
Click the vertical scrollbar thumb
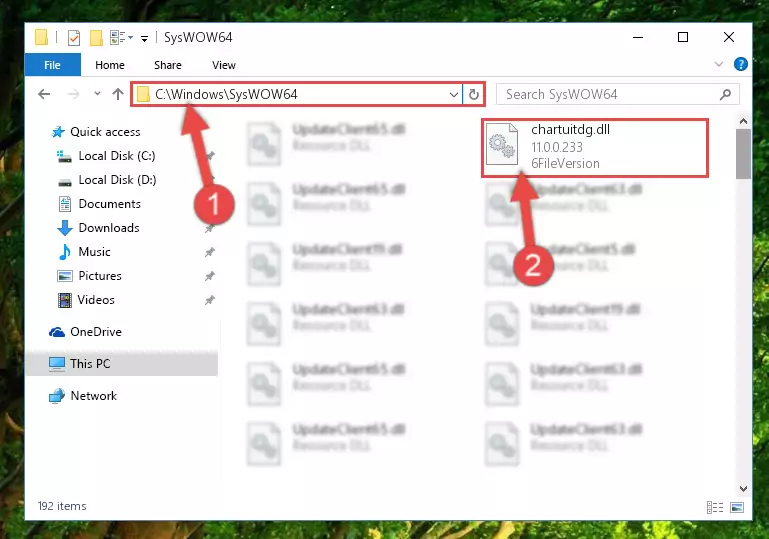pyautogui.click(x=743, y=154)
